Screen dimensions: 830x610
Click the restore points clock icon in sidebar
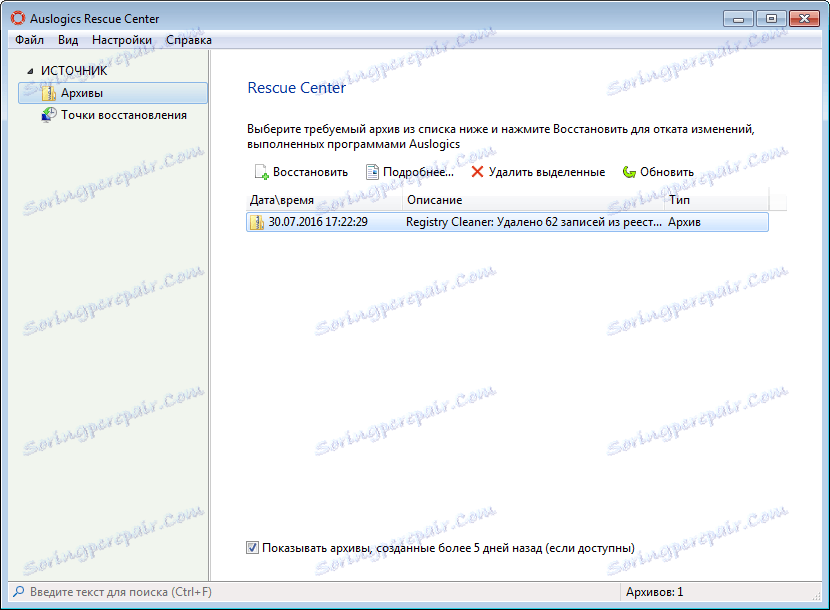click(x=49, y=115)
